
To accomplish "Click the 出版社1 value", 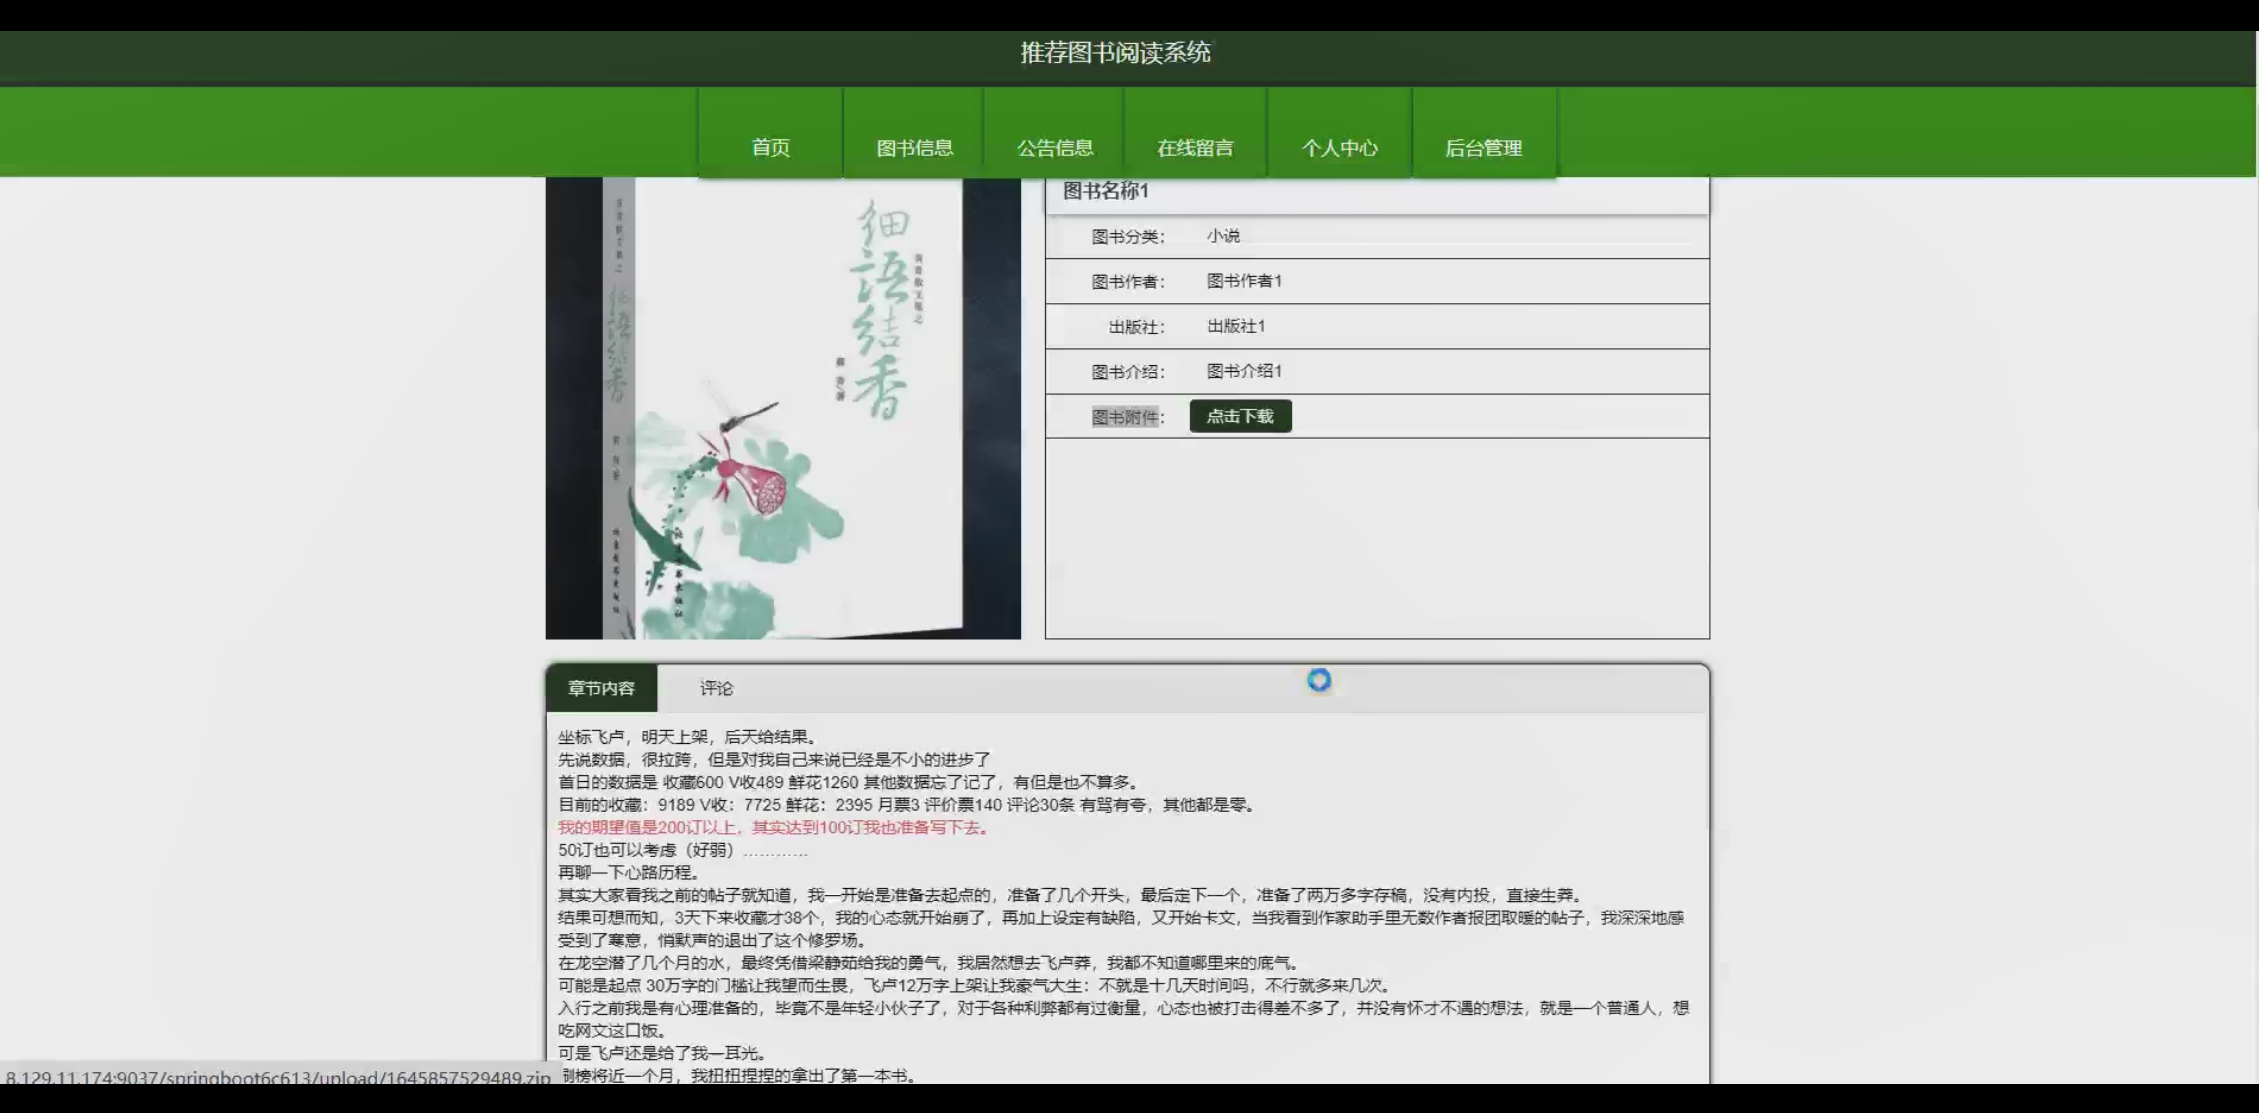I will [1236, 326].
